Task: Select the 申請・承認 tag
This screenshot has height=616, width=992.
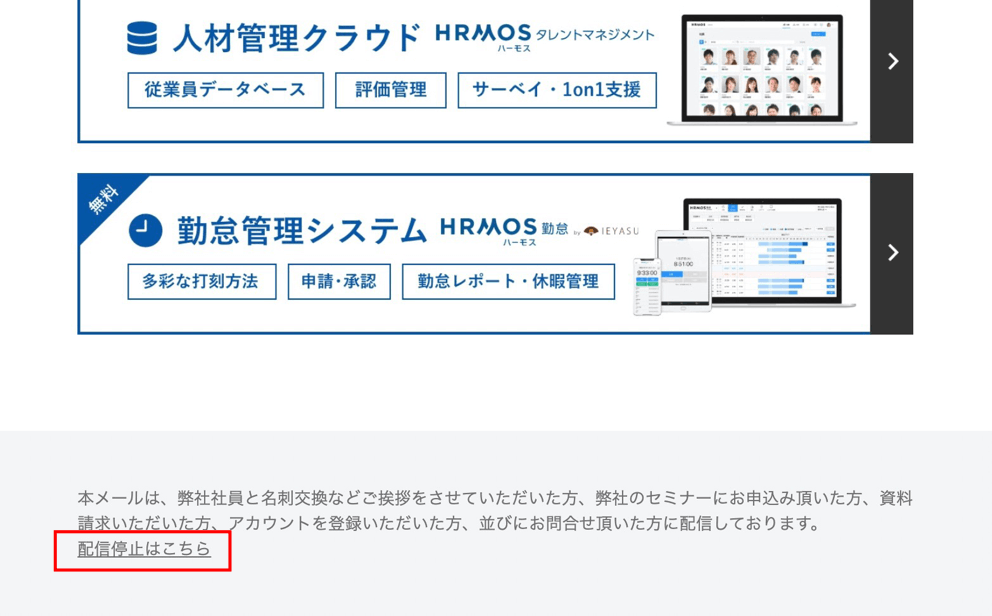Action: click(339, 282)
